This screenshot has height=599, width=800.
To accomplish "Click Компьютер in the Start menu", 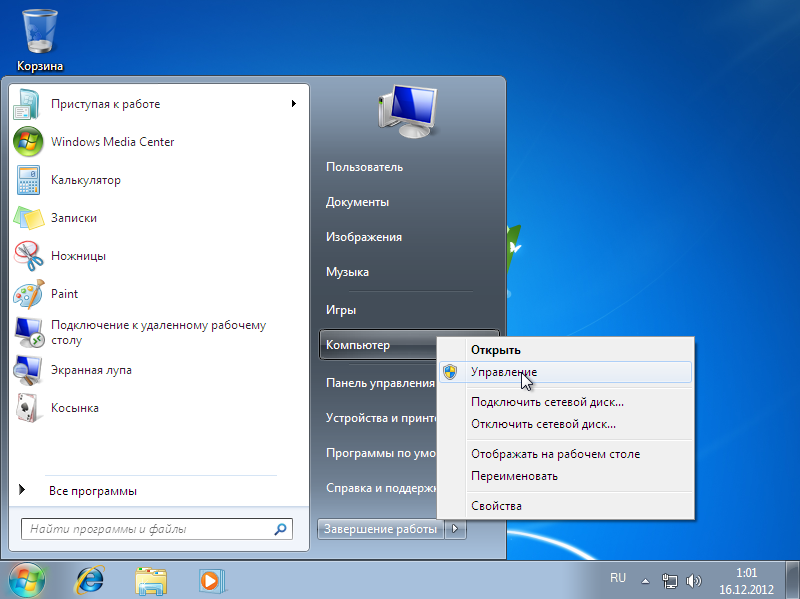I will click(378, 345).
